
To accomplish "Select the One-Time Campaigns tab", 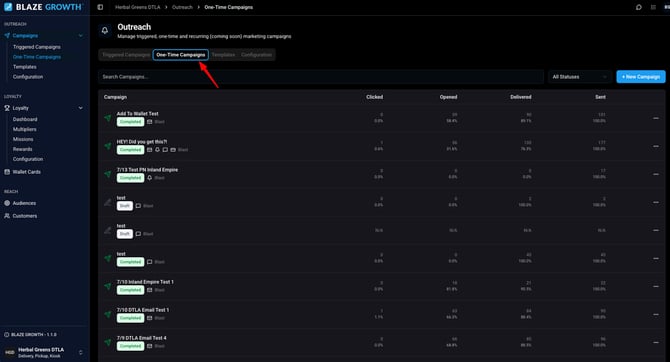I will (181, 55).
